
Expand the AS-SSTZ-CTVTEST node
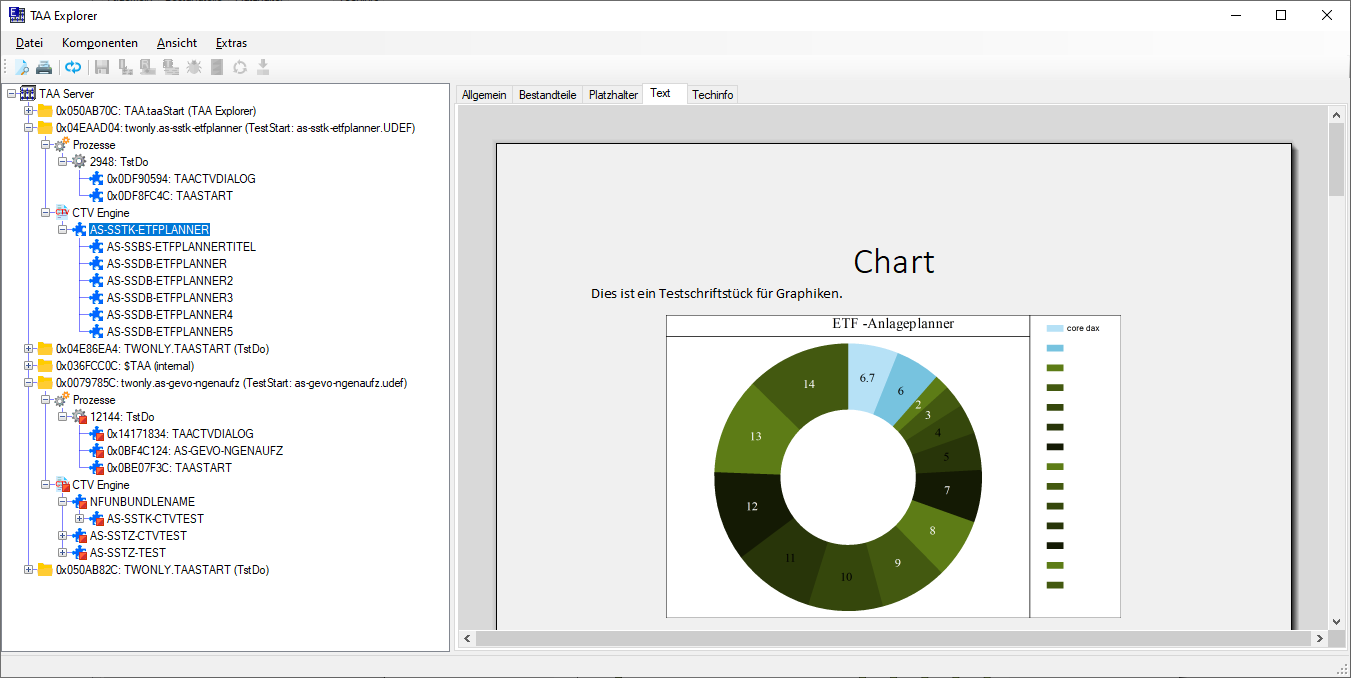point(63,536)
